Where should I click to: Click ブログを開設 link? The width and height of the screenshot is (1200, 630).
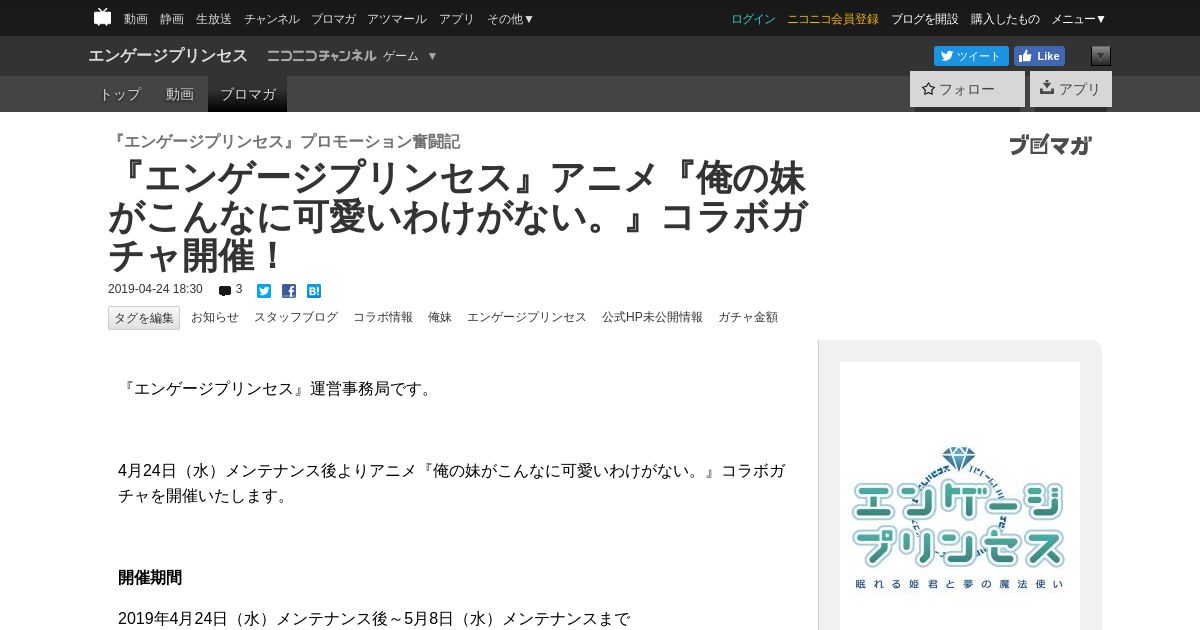click(x=925, y=19)
